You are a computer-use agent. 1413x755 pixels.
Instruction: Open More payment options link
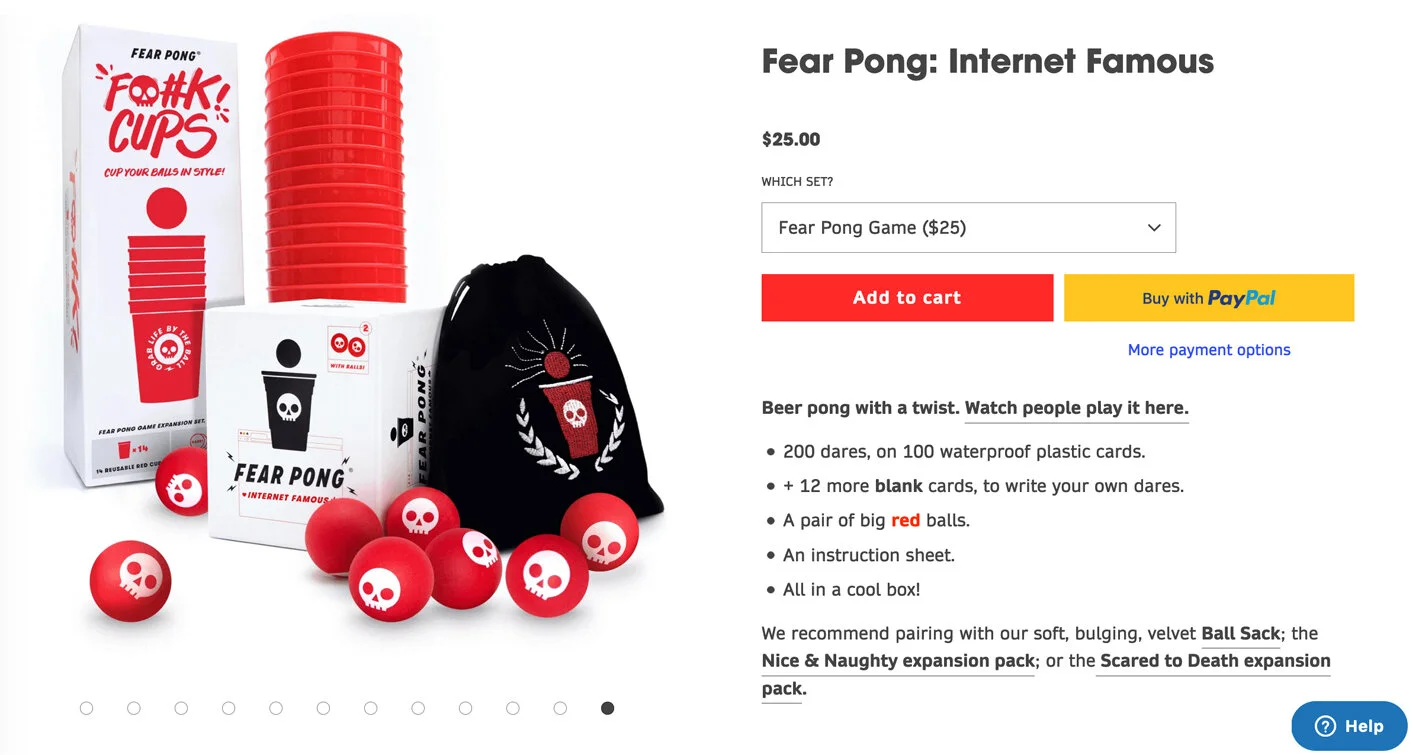[x=1209, y=350]
